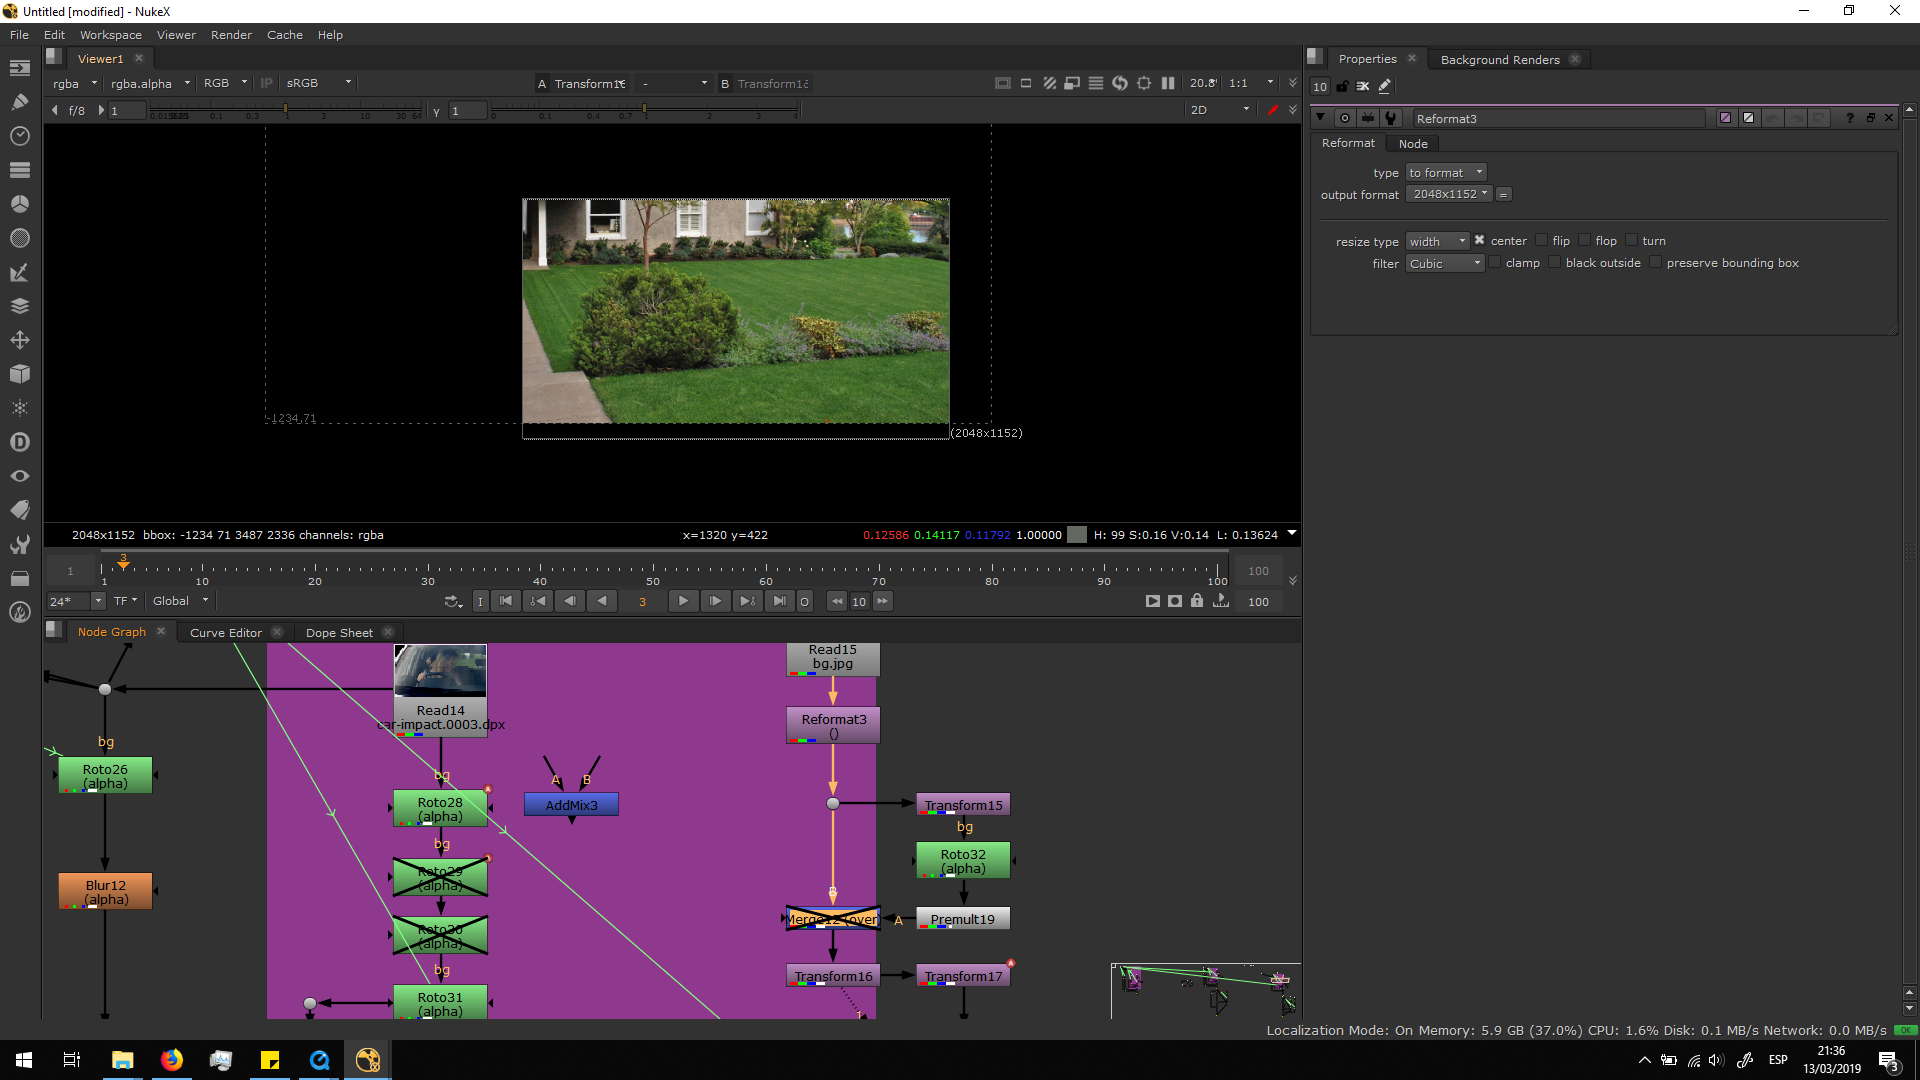Switch to the Node tab in Properties
Image resolution: width=1920 pixels, height=1080 pixels.
tap(1412, 144)
